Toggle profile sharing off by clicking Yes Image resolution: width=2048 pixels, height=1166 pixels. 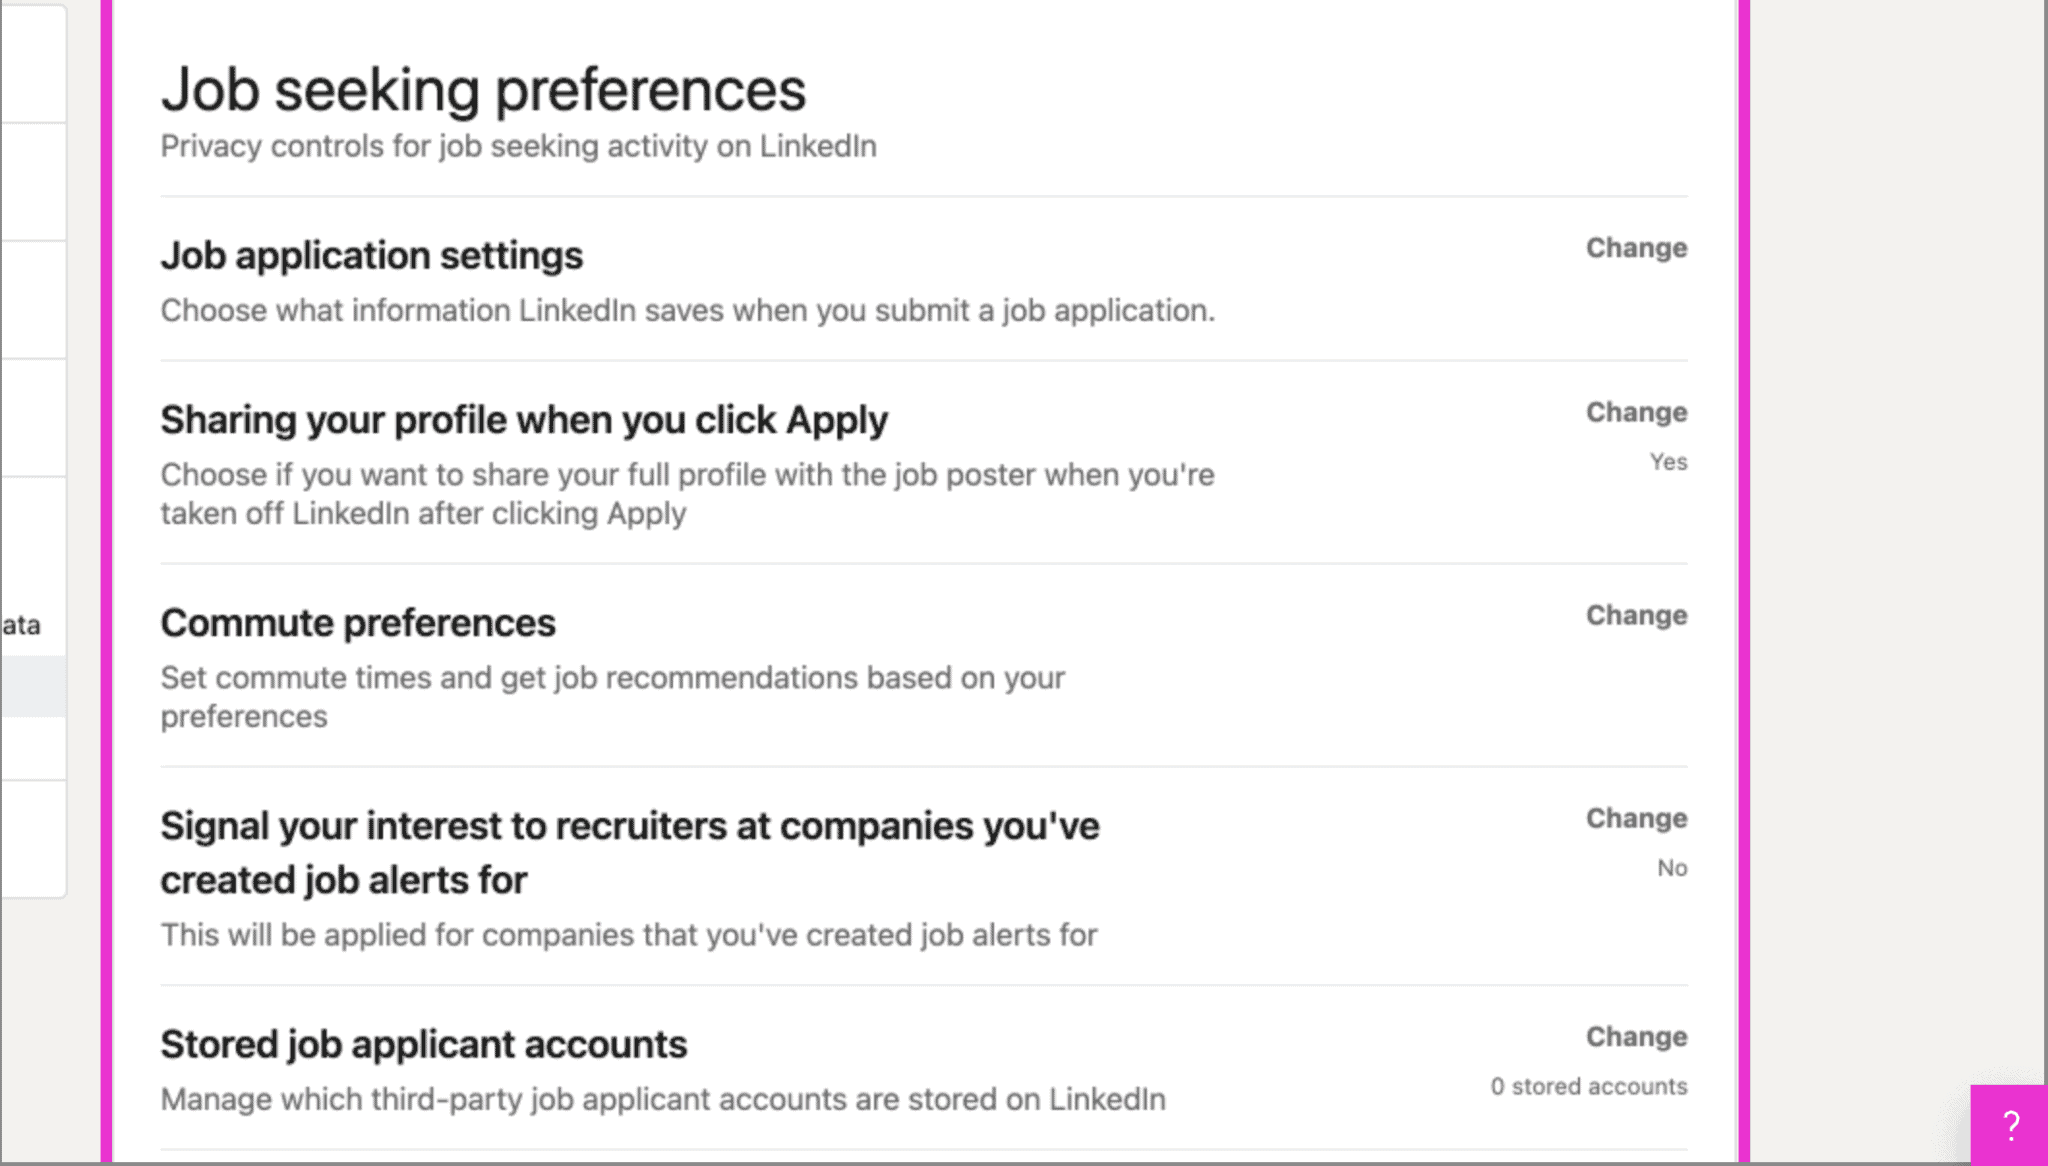(x=1668, y=462)
